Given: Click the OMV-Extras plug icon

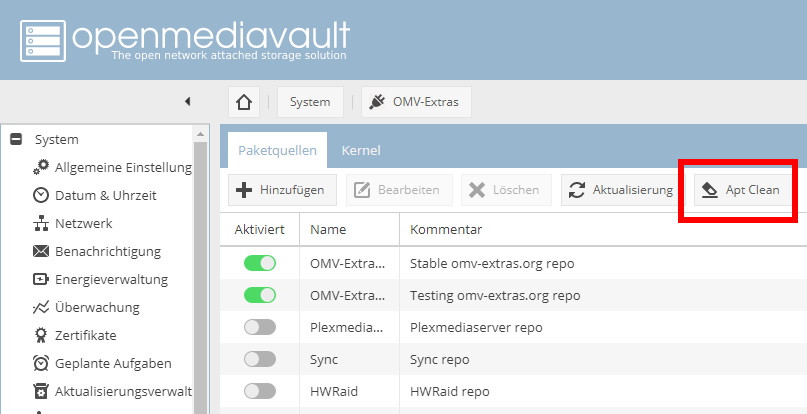Looking at the screenshot, I should pyautogui.click(x=377, y=102).
